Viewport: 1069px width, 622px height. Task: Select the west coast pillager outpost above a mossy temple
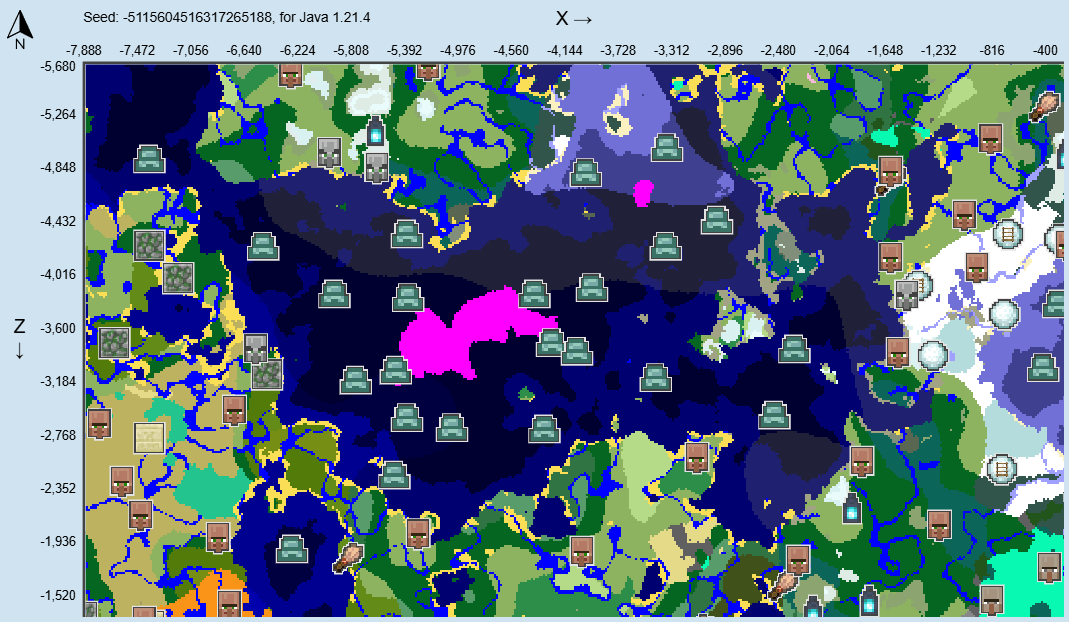tap(256, 349)
